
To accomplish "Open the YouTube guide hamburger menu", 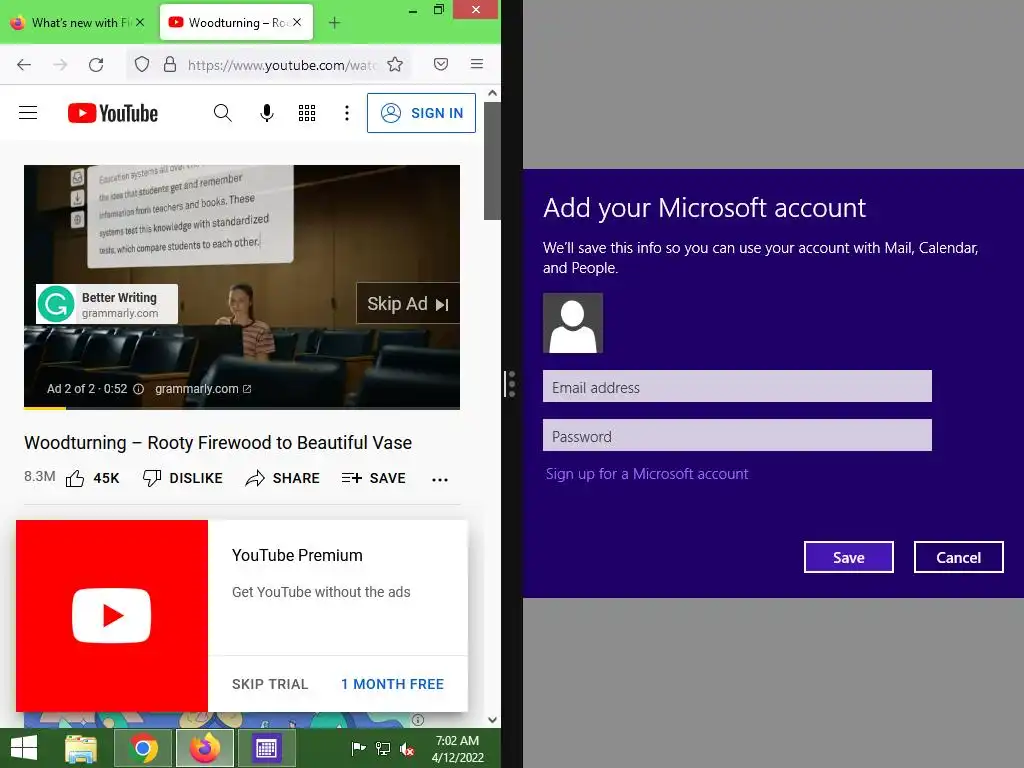I will click(x=28, y=113).
